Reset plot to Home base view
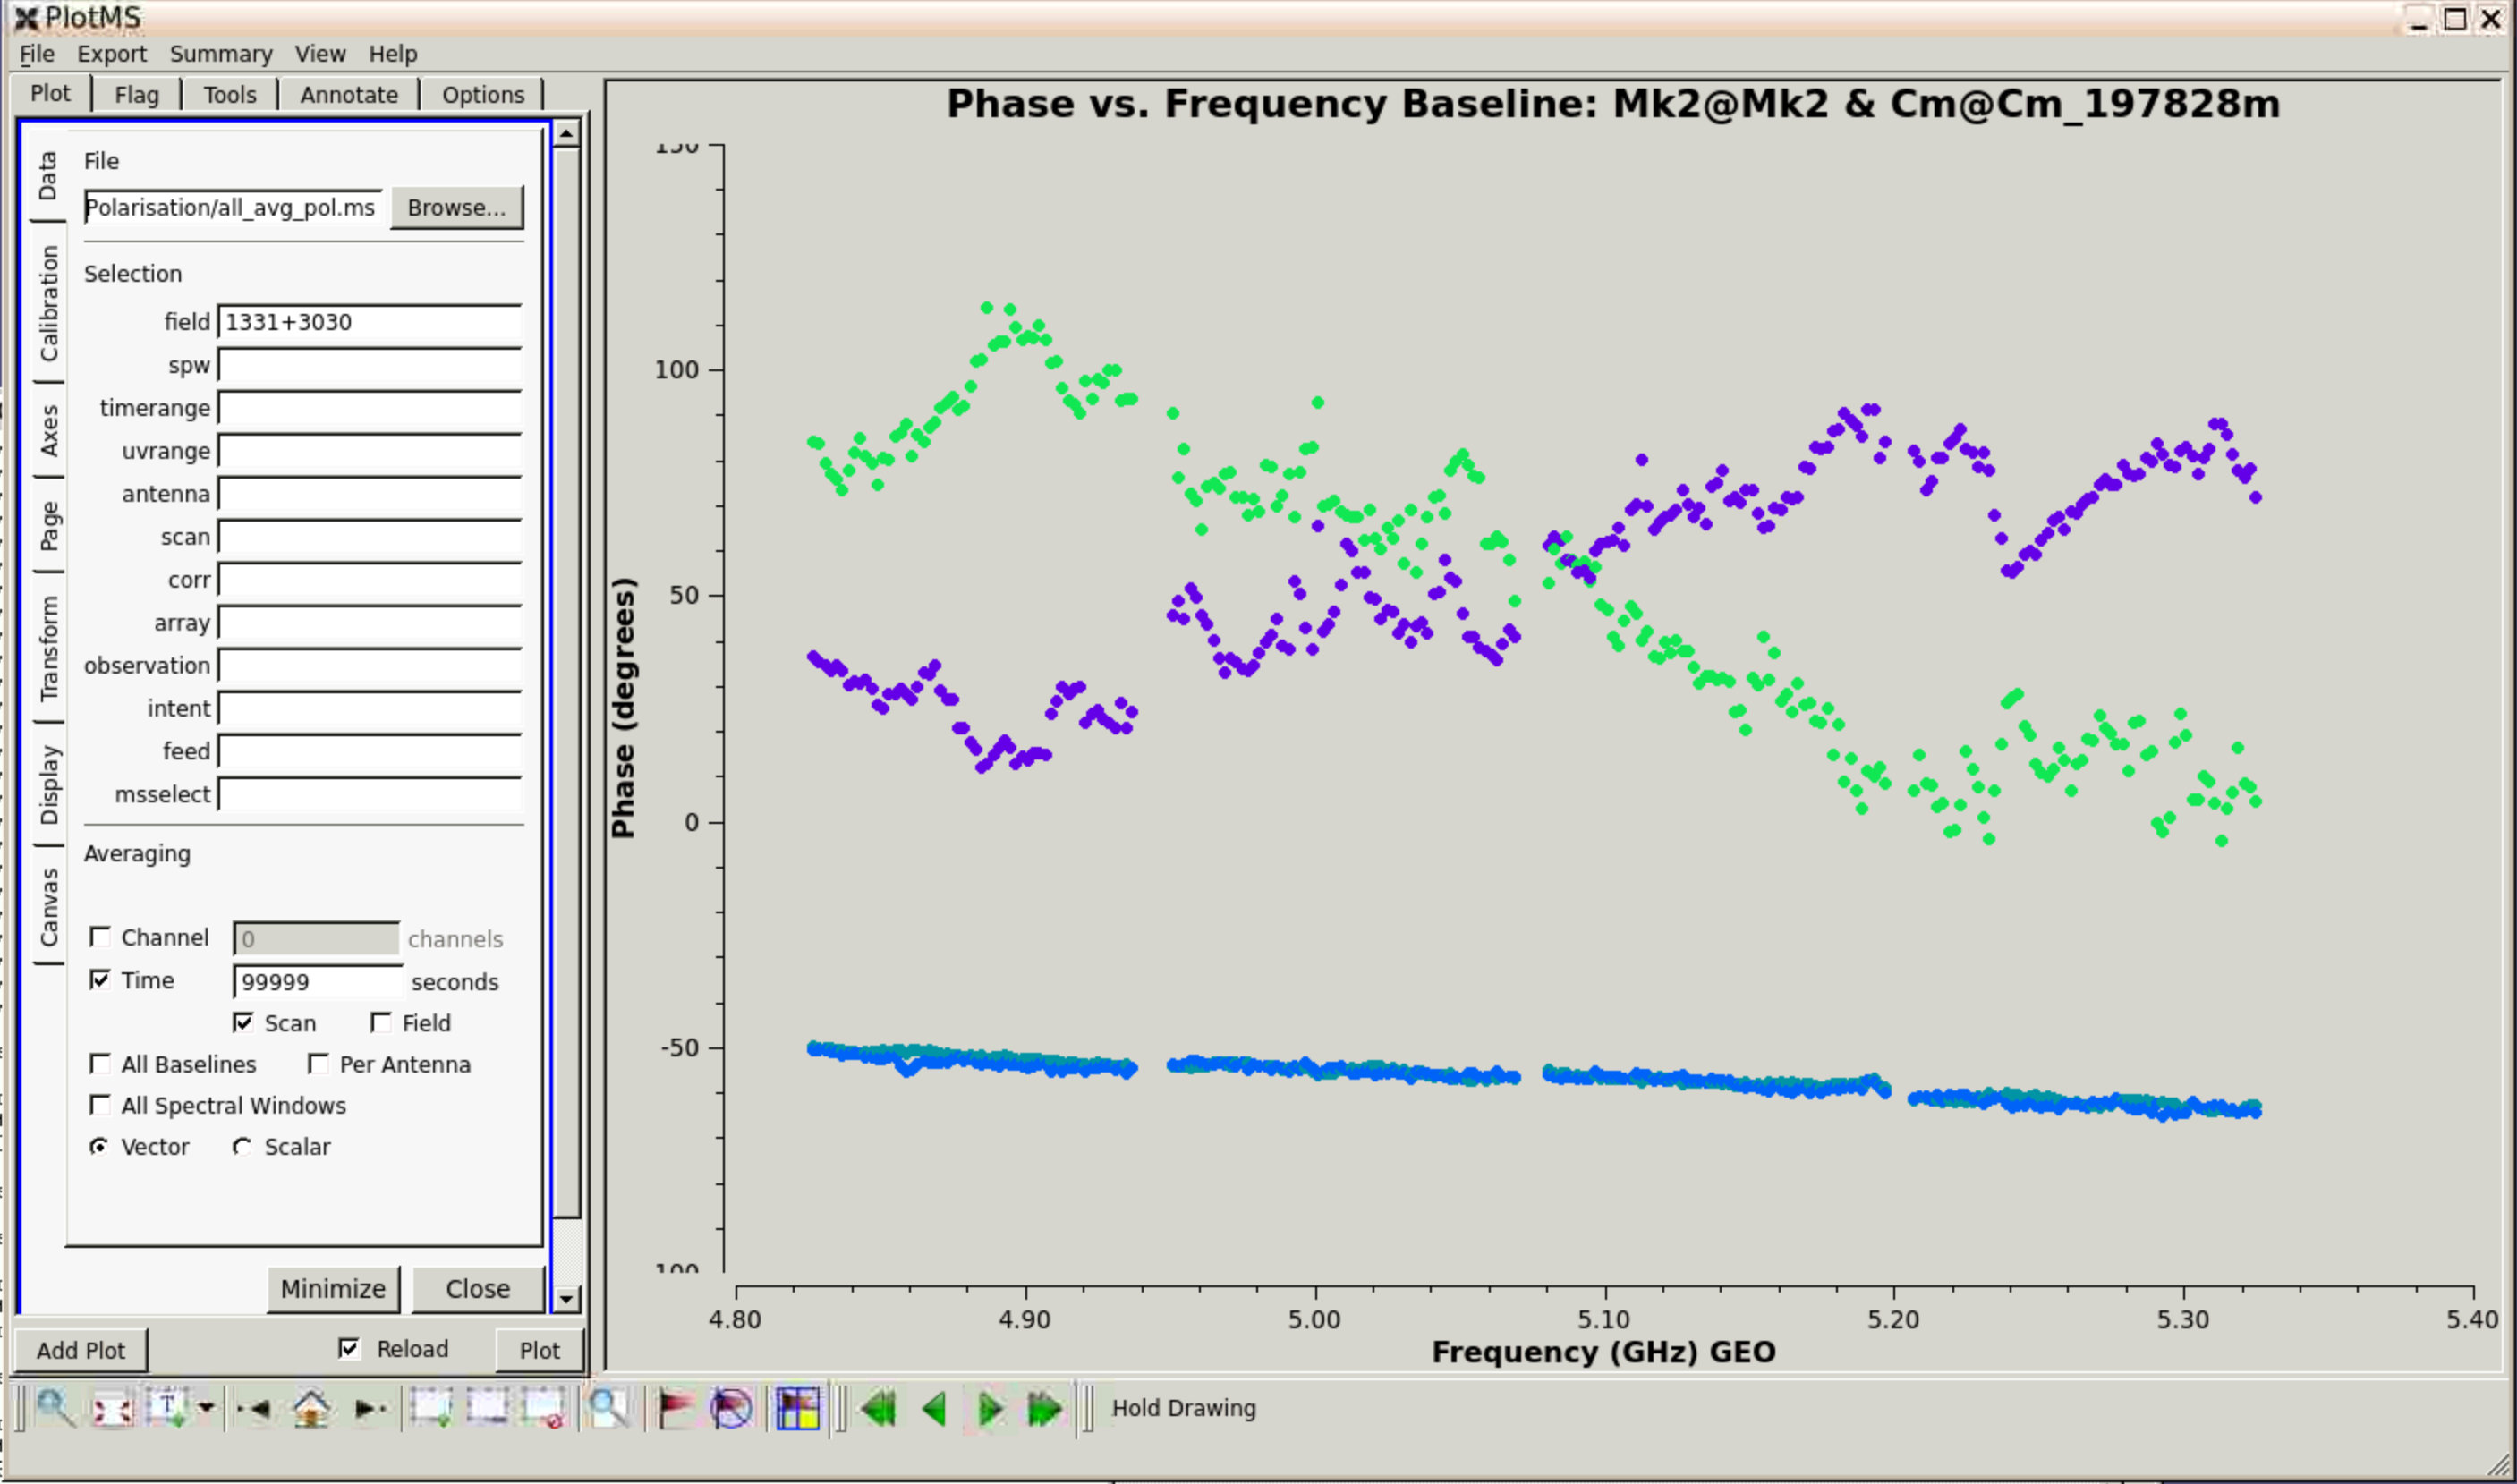2517x1484 pixels. (x=311, y=1409)
